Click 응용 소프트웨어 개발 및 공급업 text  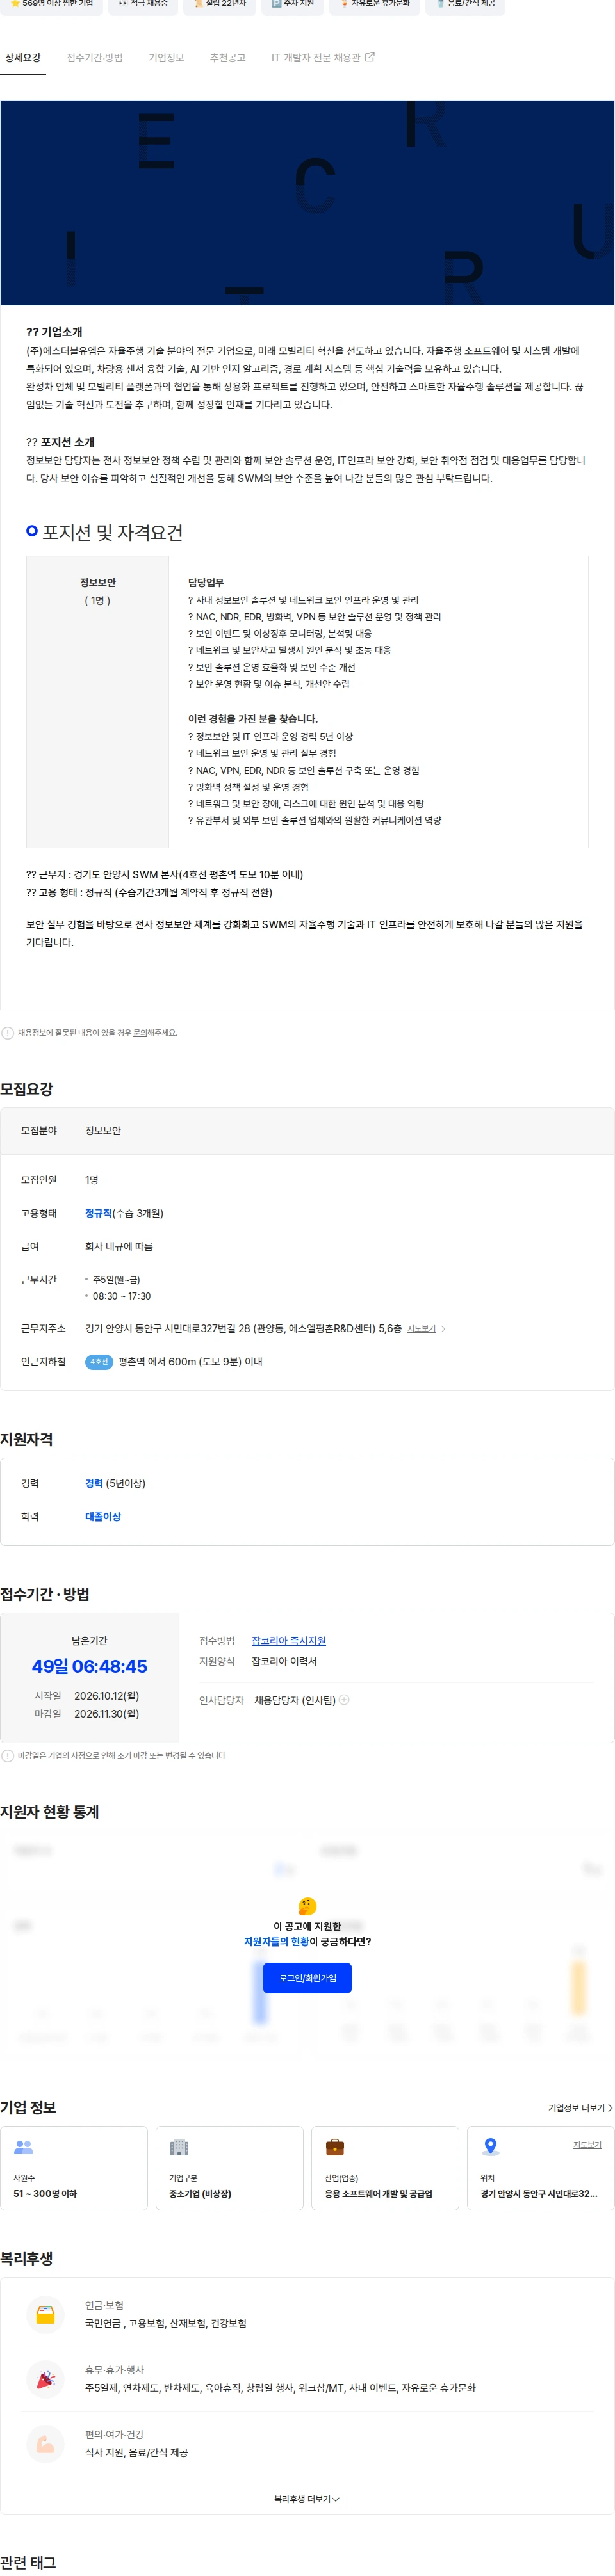(x=379, y=2194)
